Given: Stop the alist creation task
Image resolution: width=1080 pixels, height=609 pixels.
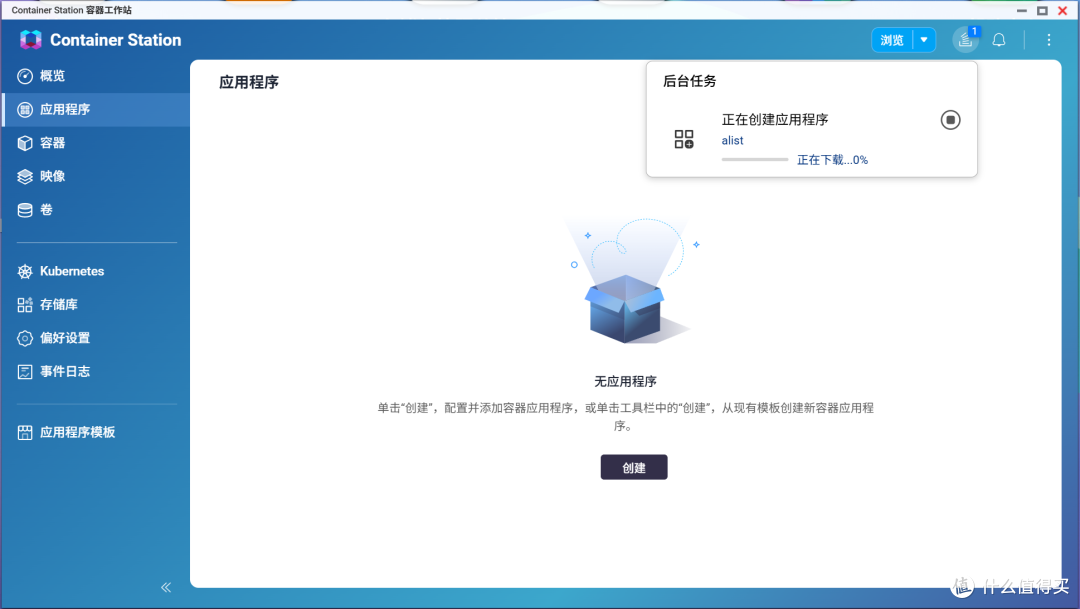Looking at the screenshot, I should click(x=951, y=120).
